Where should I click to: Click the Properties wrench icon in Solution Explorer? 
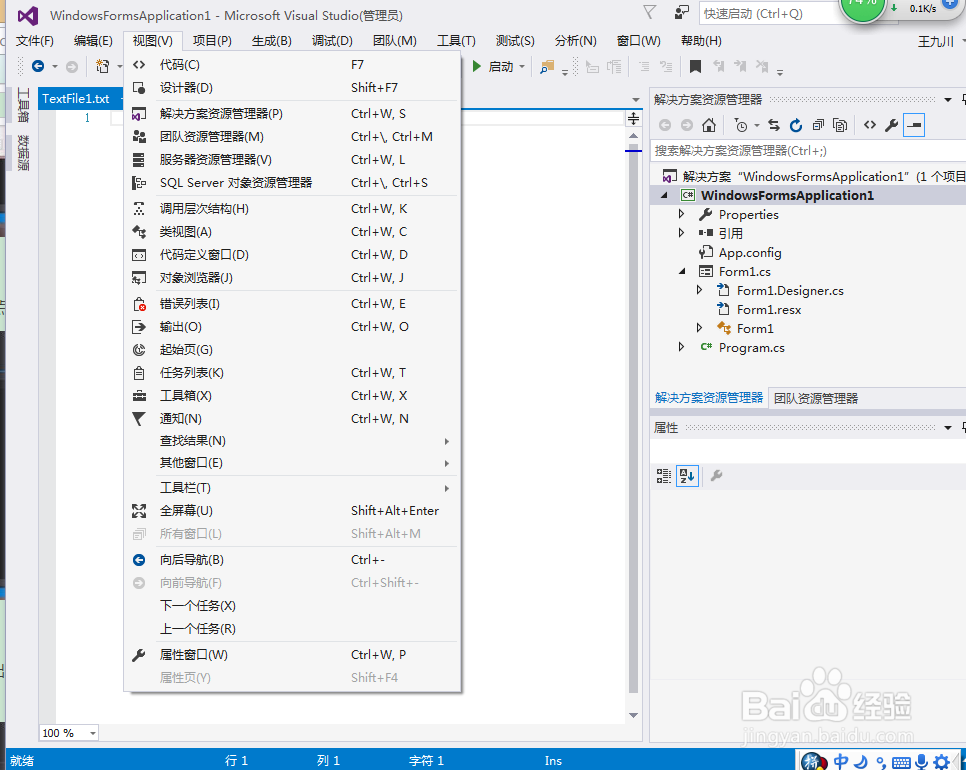click(891, 125)
